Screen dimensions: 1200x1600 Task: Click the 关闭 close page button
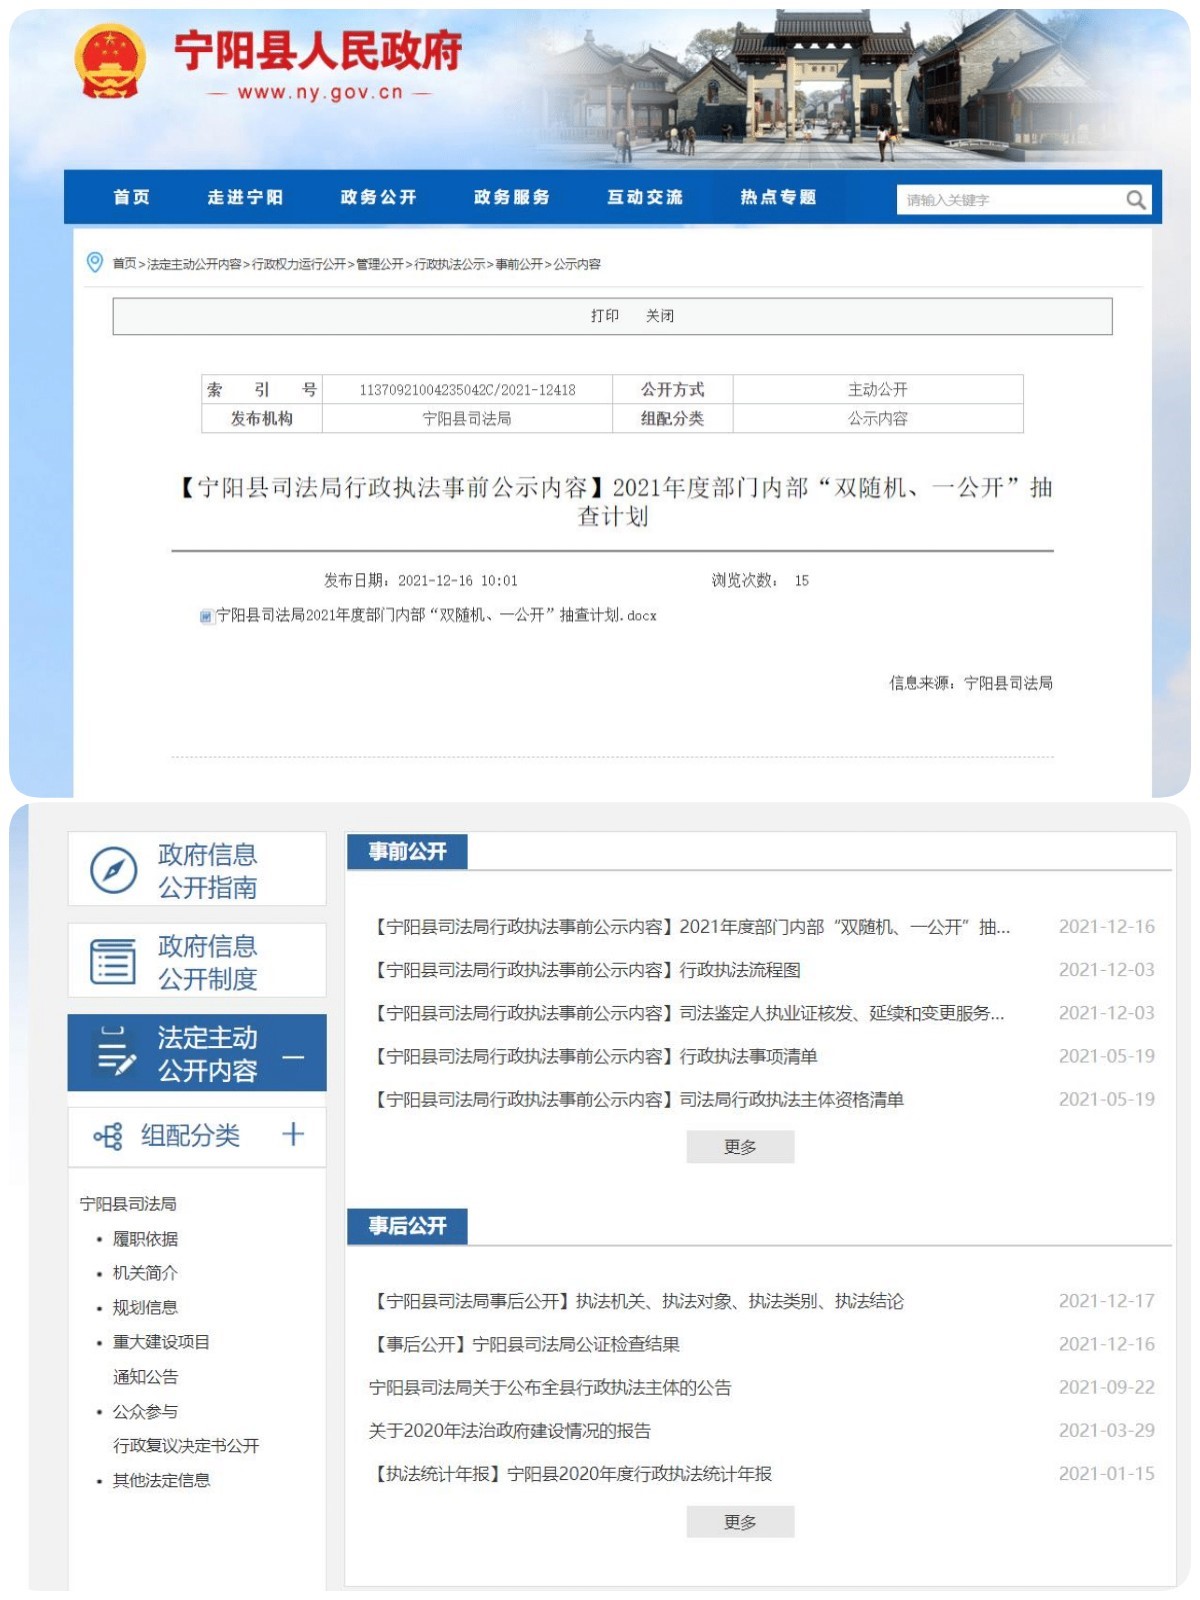coord(659,316)
